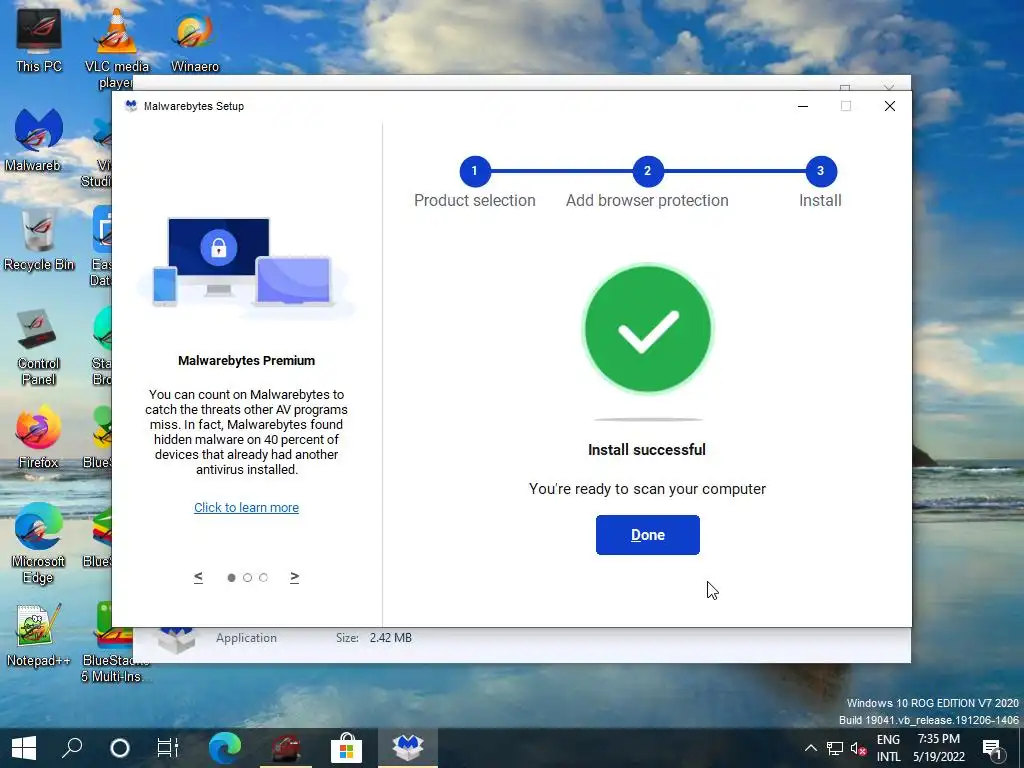
Task: Open BlueStacks 5 Multi-Instance desktop shortcut
Action: coord(112,643)
